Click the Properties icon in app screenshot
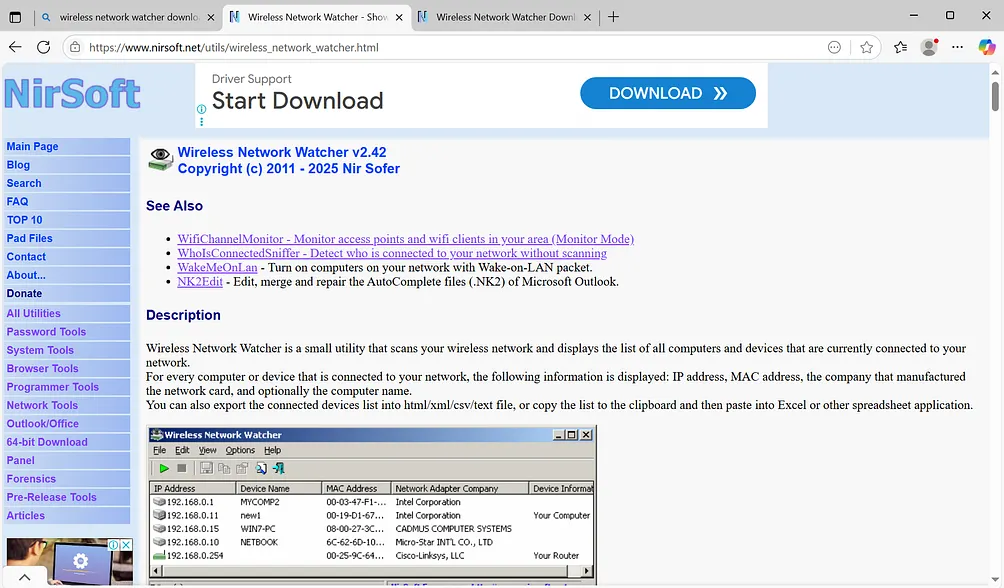This screenshot has width=1004, height=588. click(x=241, y=468)
